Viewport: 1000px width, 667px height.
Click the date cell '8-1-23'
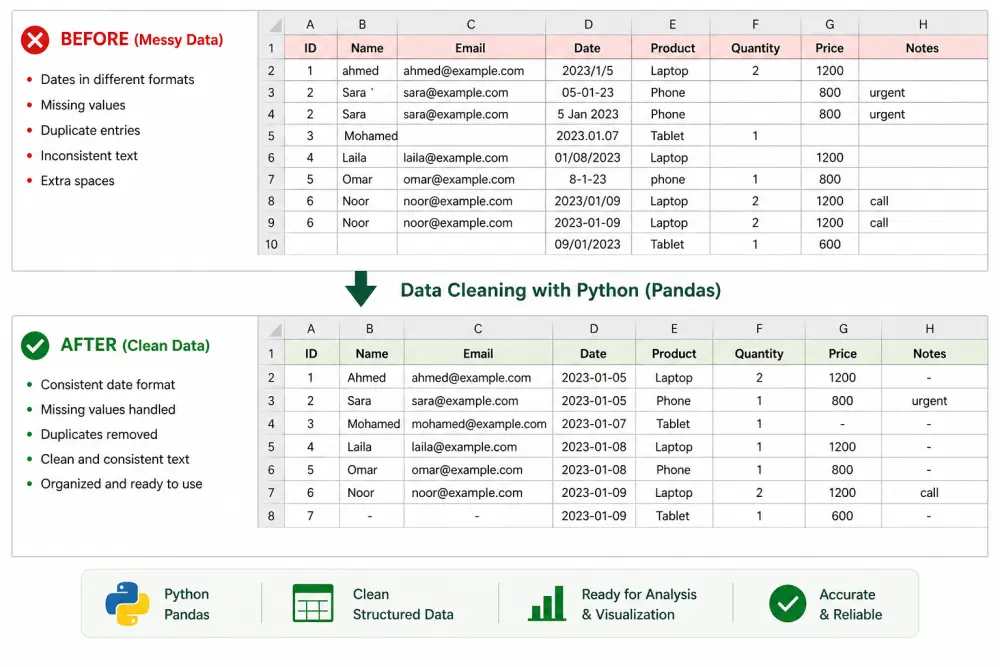pyautogui.click(x=587, y=179)
